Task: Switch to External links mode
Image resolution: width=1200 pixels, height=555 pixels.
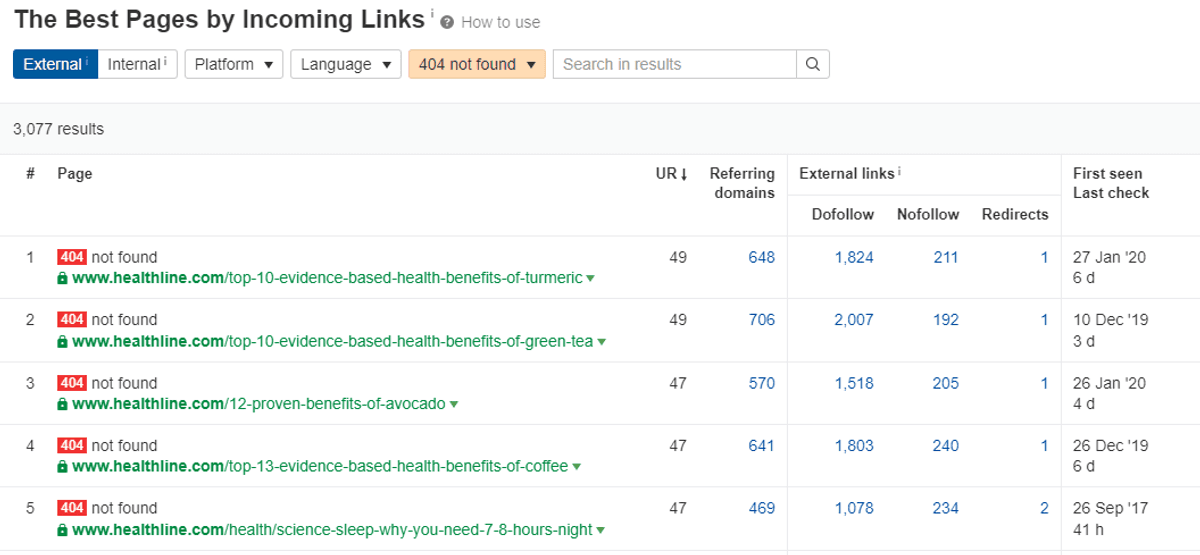Action: click(x=56, y=64)
